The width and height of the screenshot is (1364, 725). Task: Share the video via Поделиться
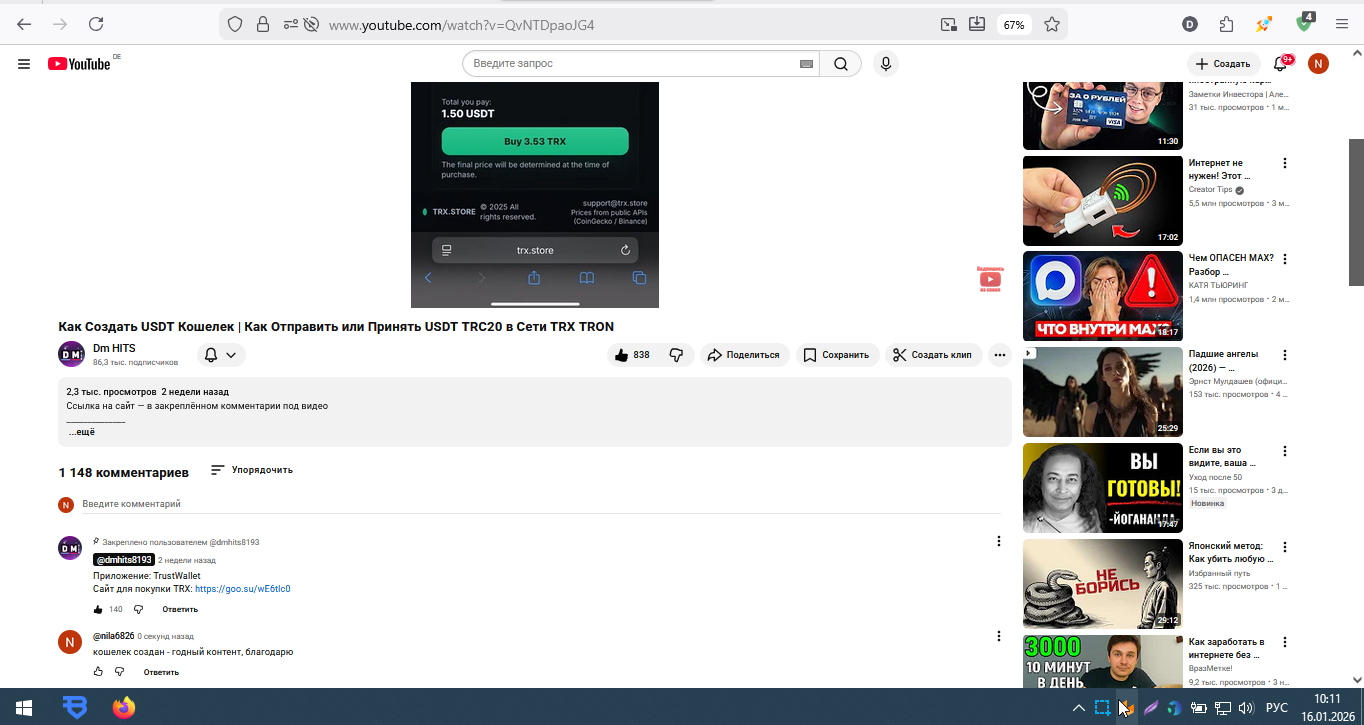pyautogui.click(x=745, y=355)
